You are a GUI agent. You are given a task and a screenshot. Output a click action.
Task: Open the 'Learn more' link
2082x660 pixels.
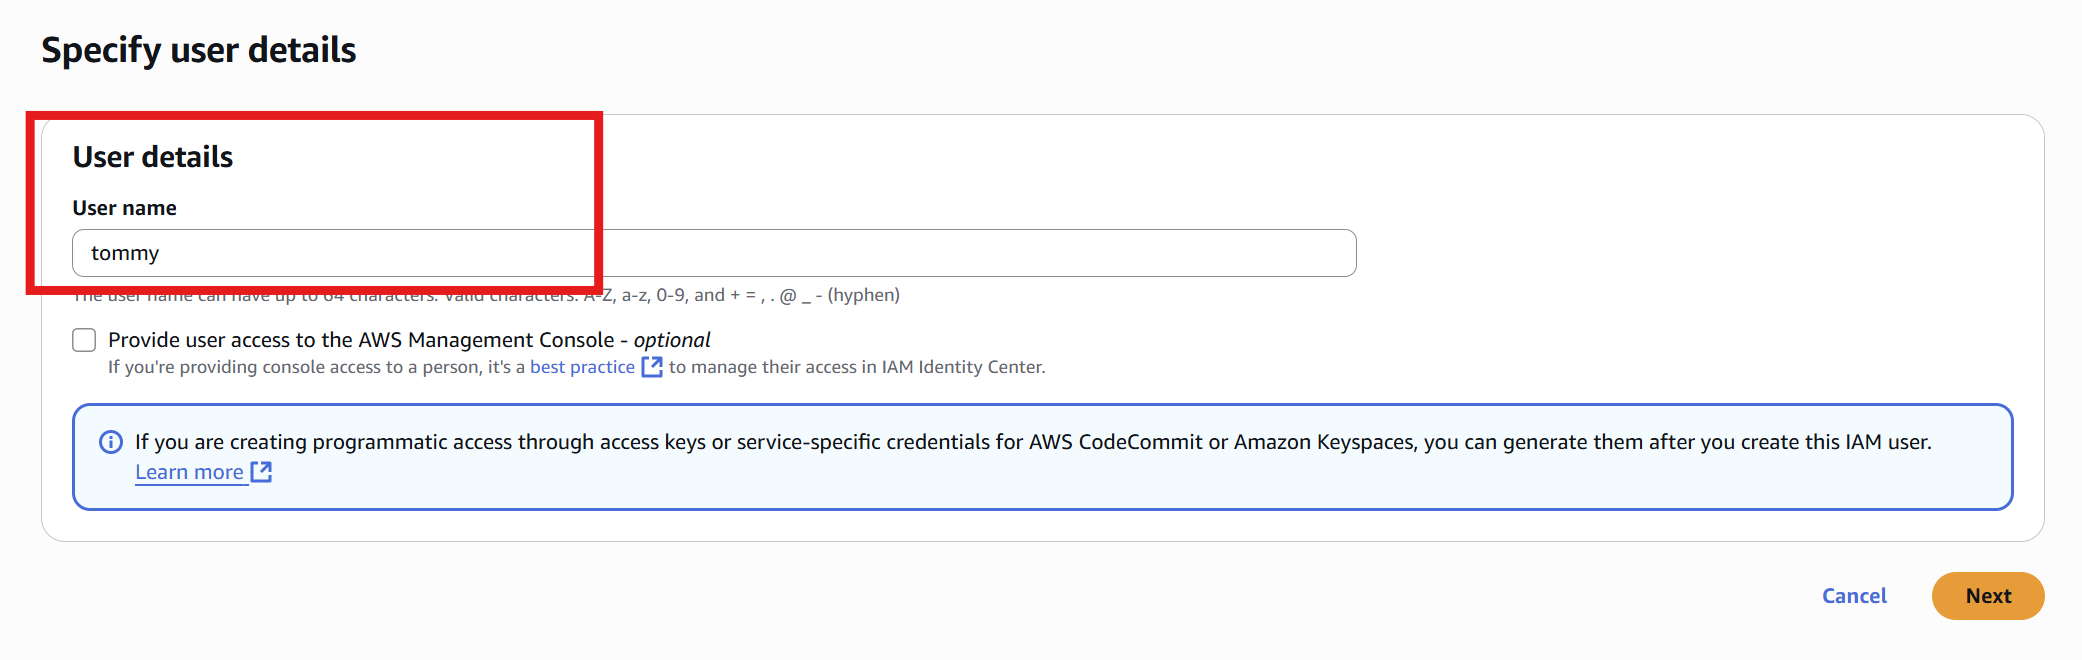coord(189,472)
